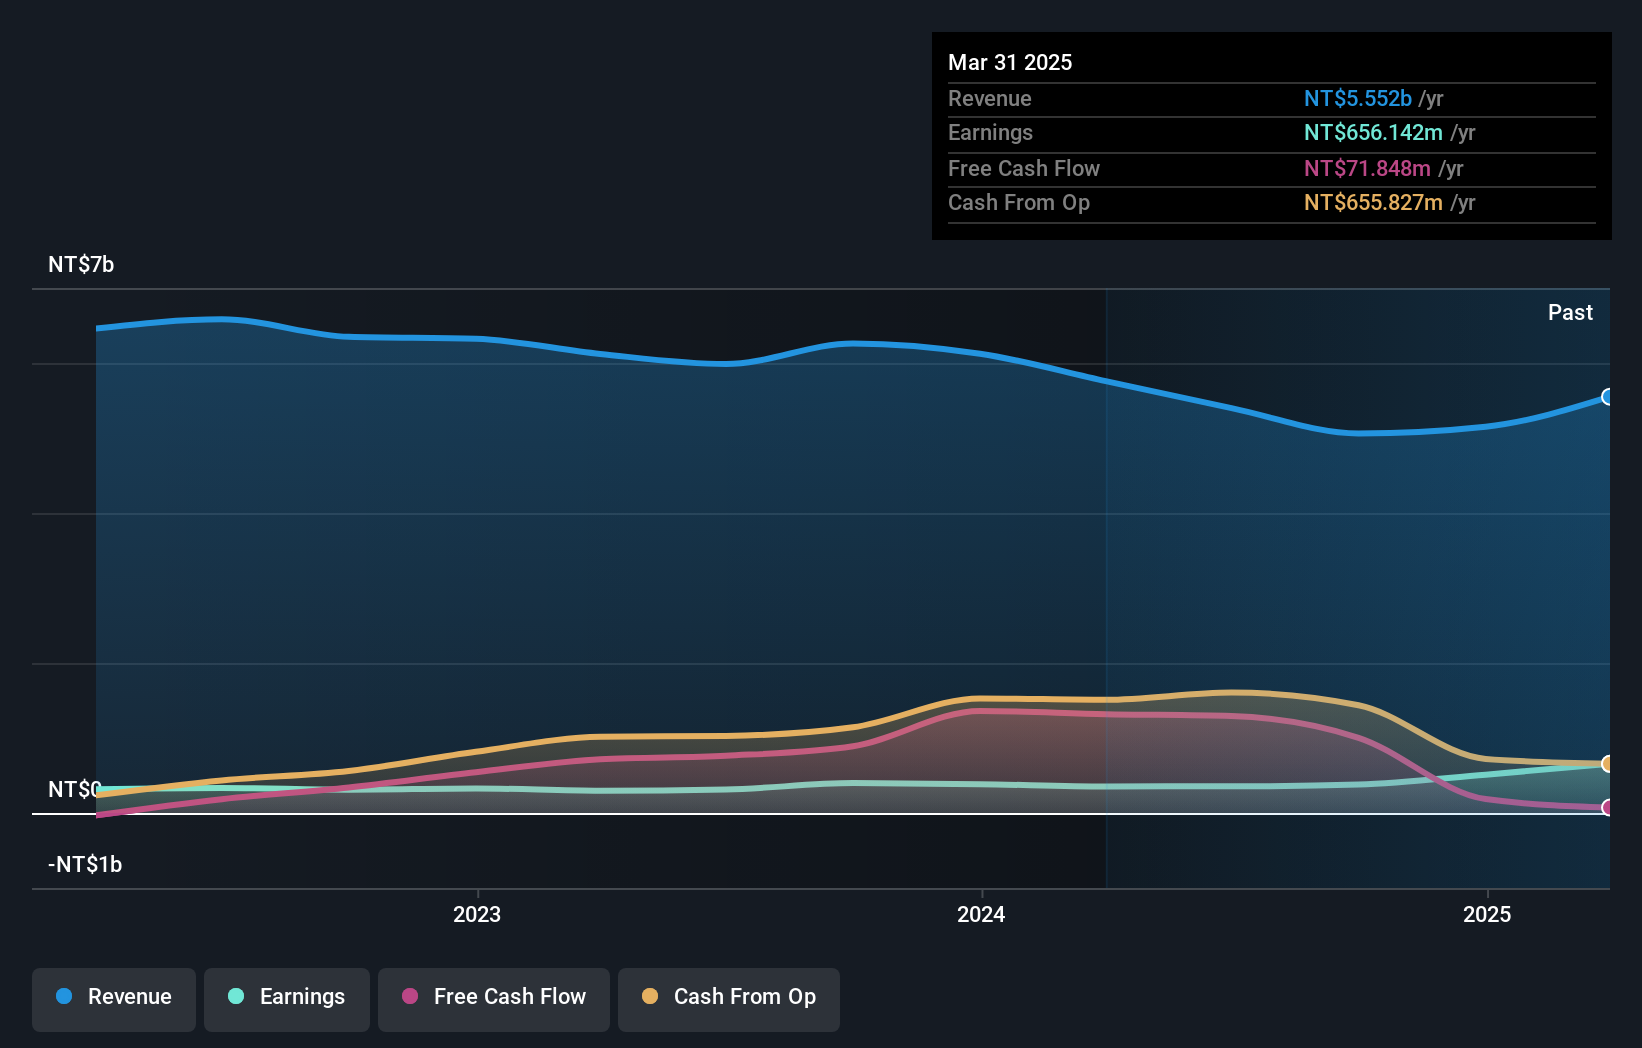
Task: Click the 2023 x-axis label
Action: (477, 914)
